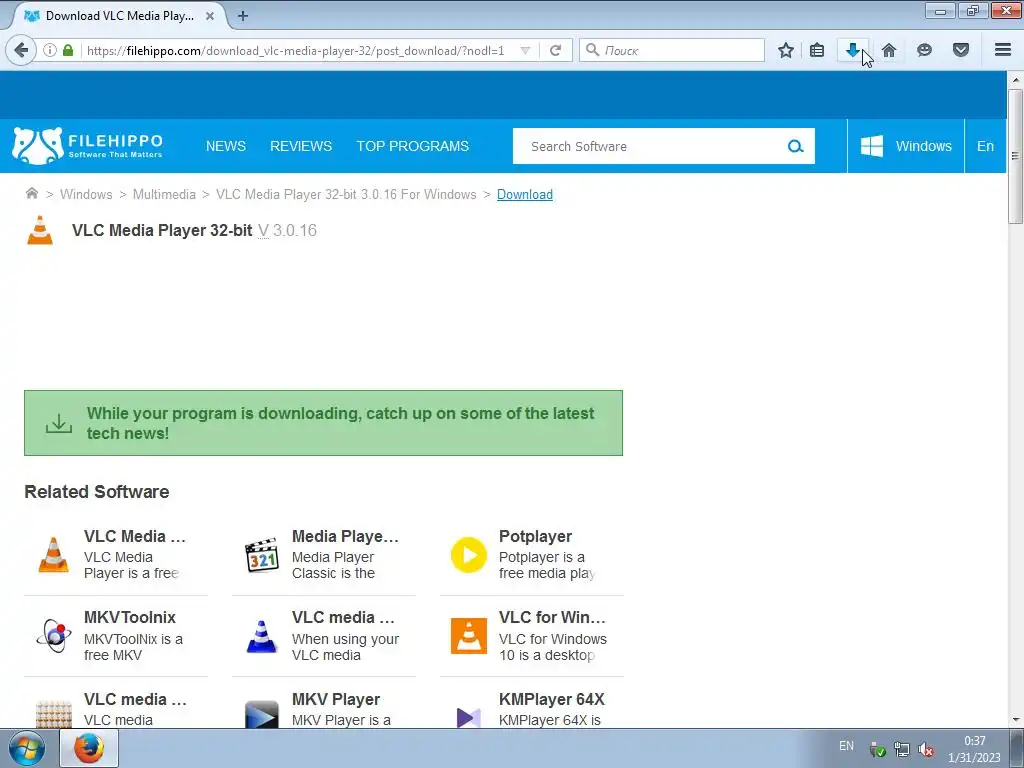Open the En language selector
This screenshot has height=768, width=1024.
[x=985, y=146]
